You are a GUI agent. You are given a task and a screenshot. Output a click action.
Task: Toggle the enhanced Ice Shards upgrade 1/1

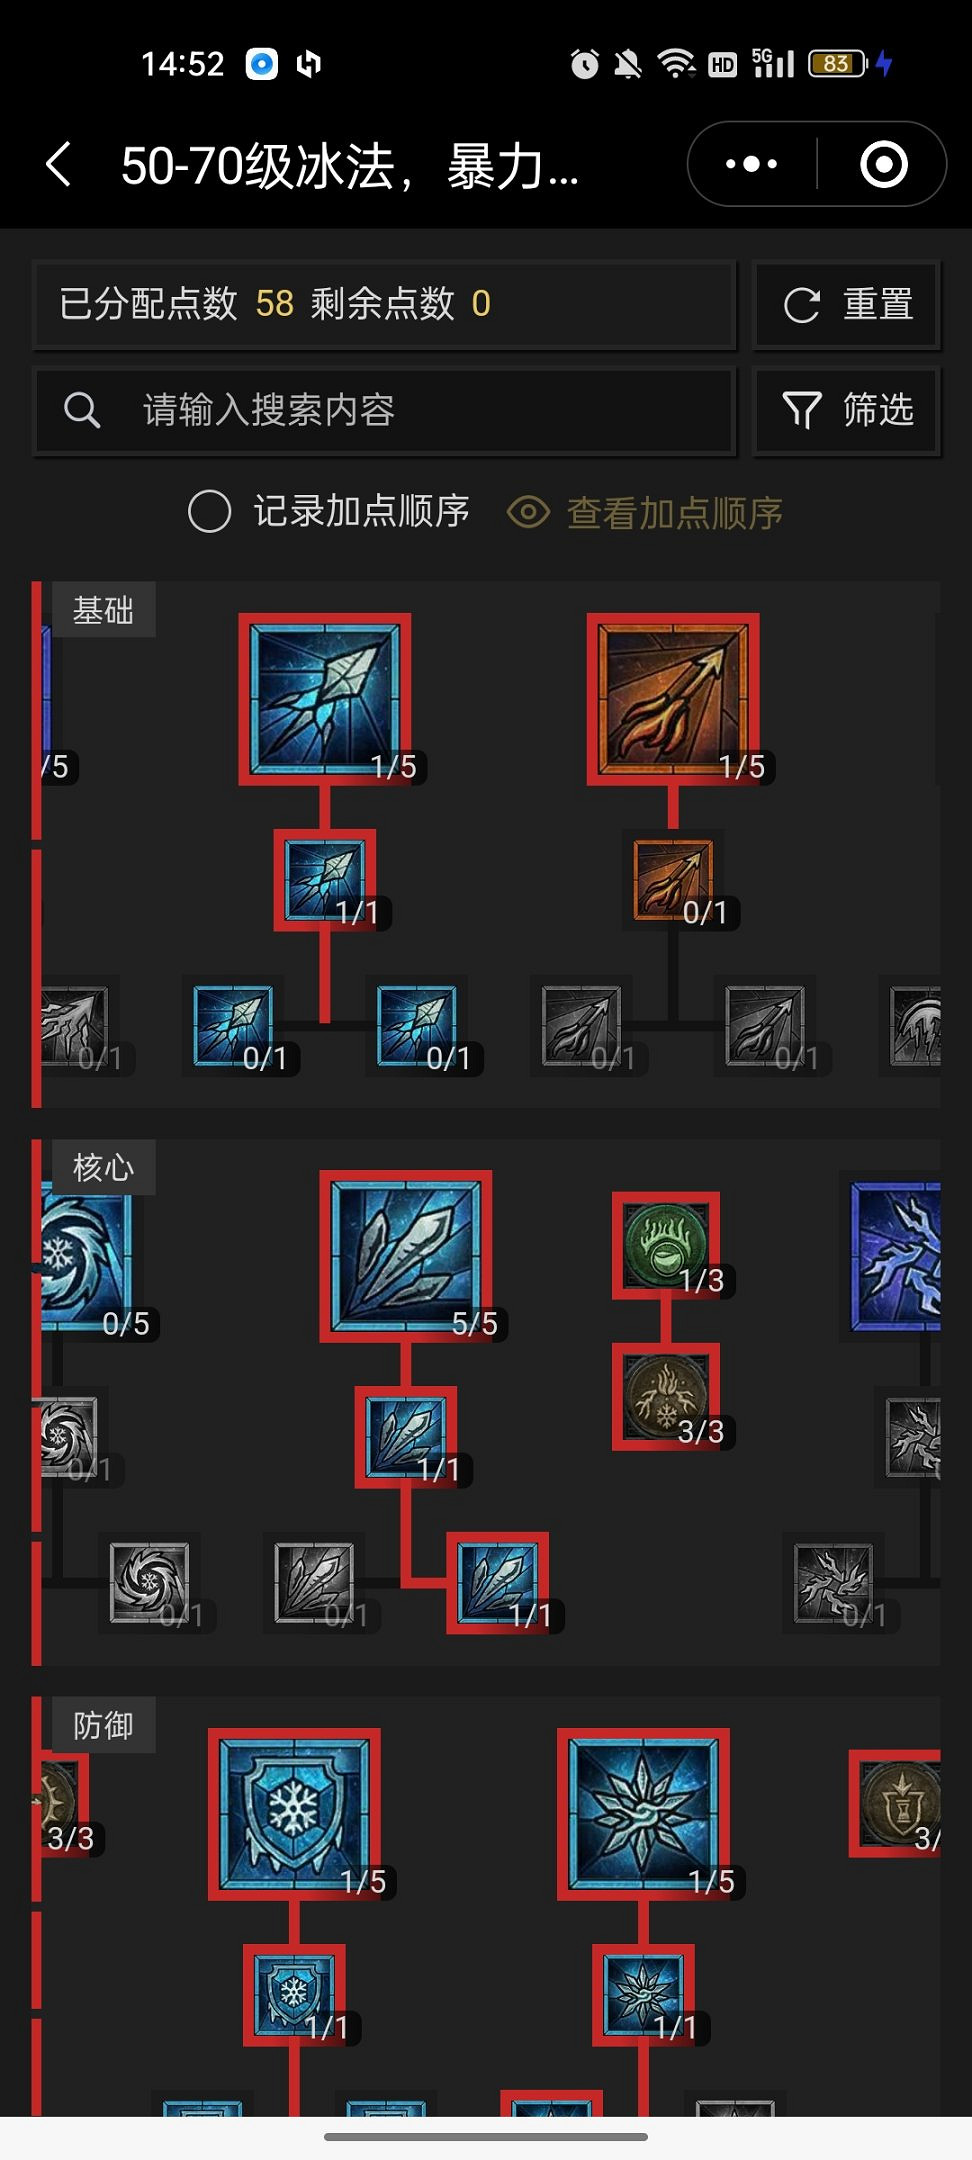pos(406,1437)
